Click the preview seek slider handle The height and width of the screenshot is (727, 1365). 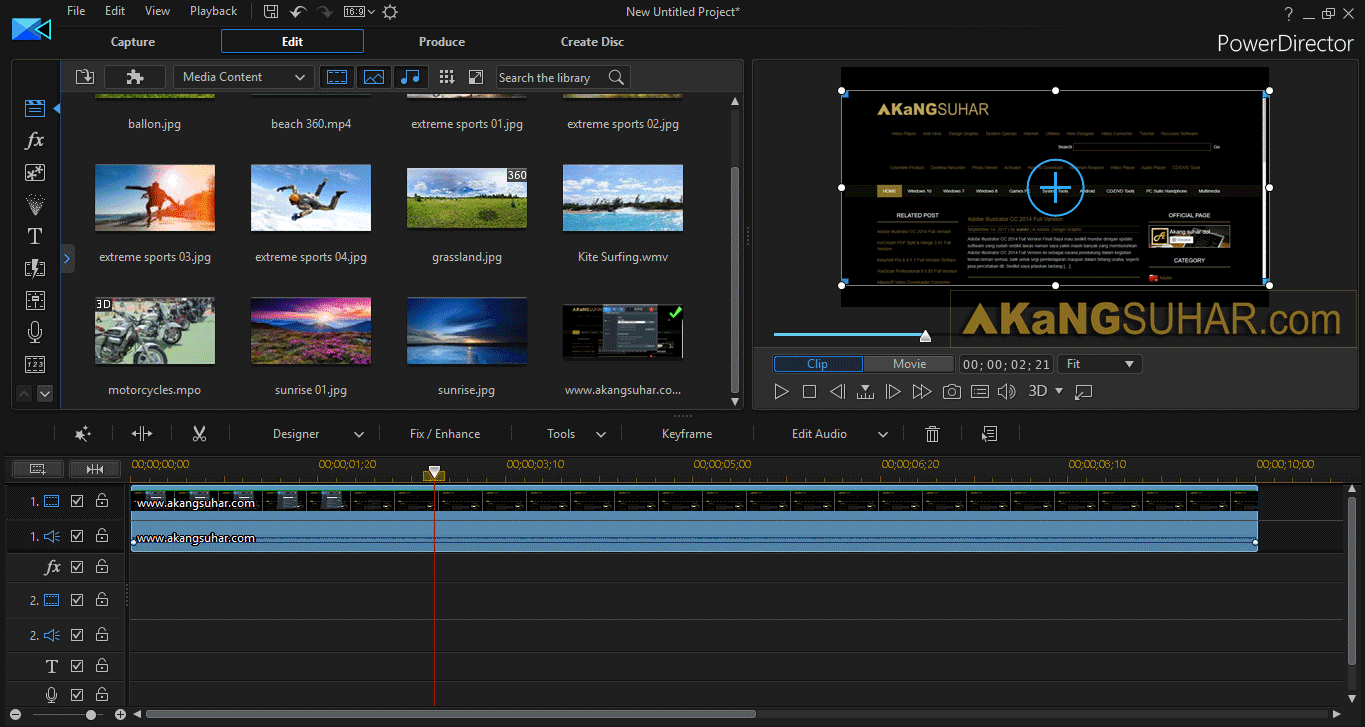(925, 336)
